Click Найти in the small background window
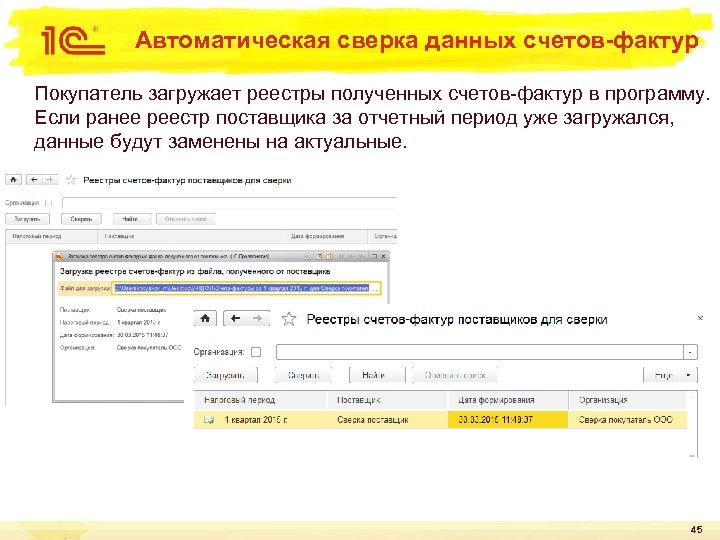The width and height of the screenshot is (720, 540). (x=131, y=219)
